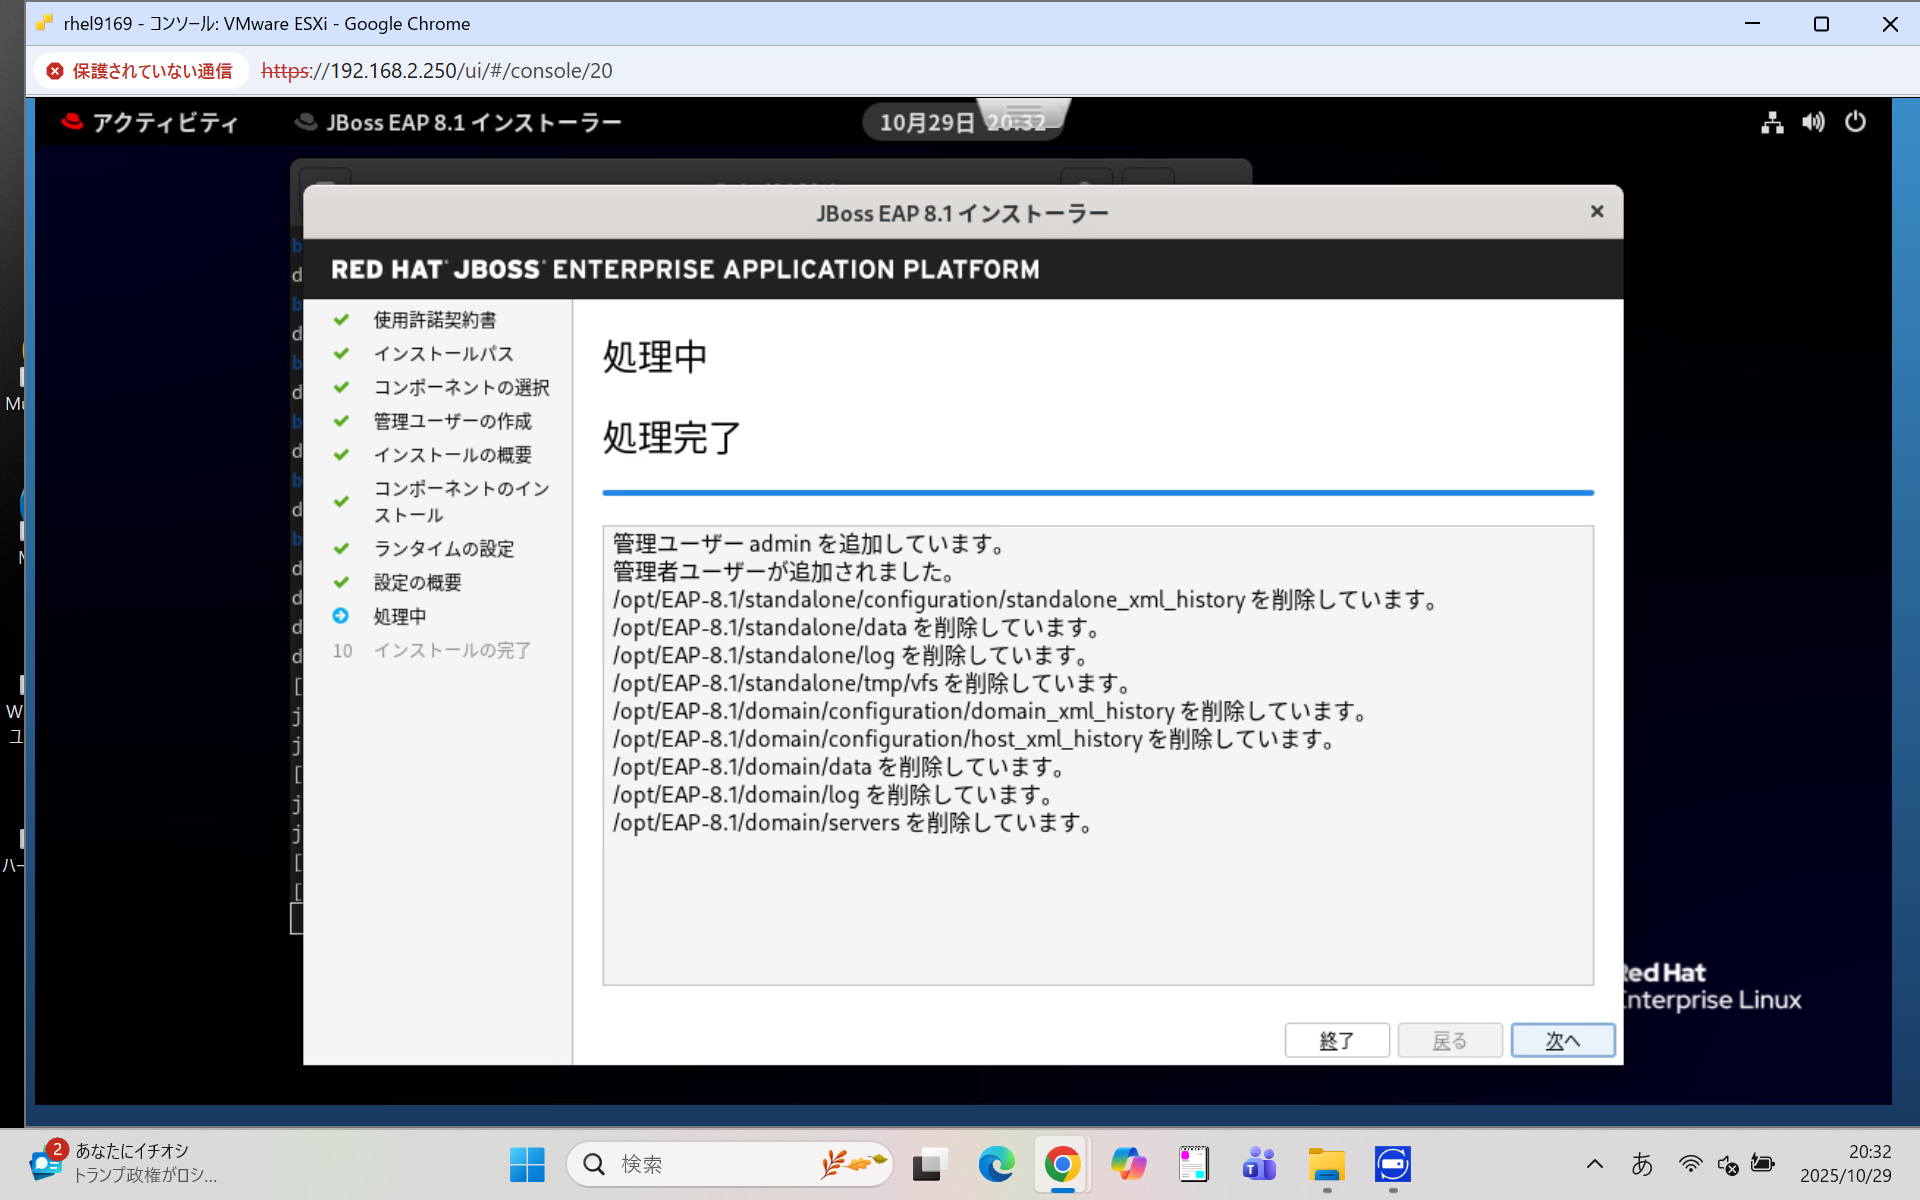This screenshot has height=1200, width=1920.
Task: Expand hidden tray icons with the chevron
Action: (x=1595, y=1163)
